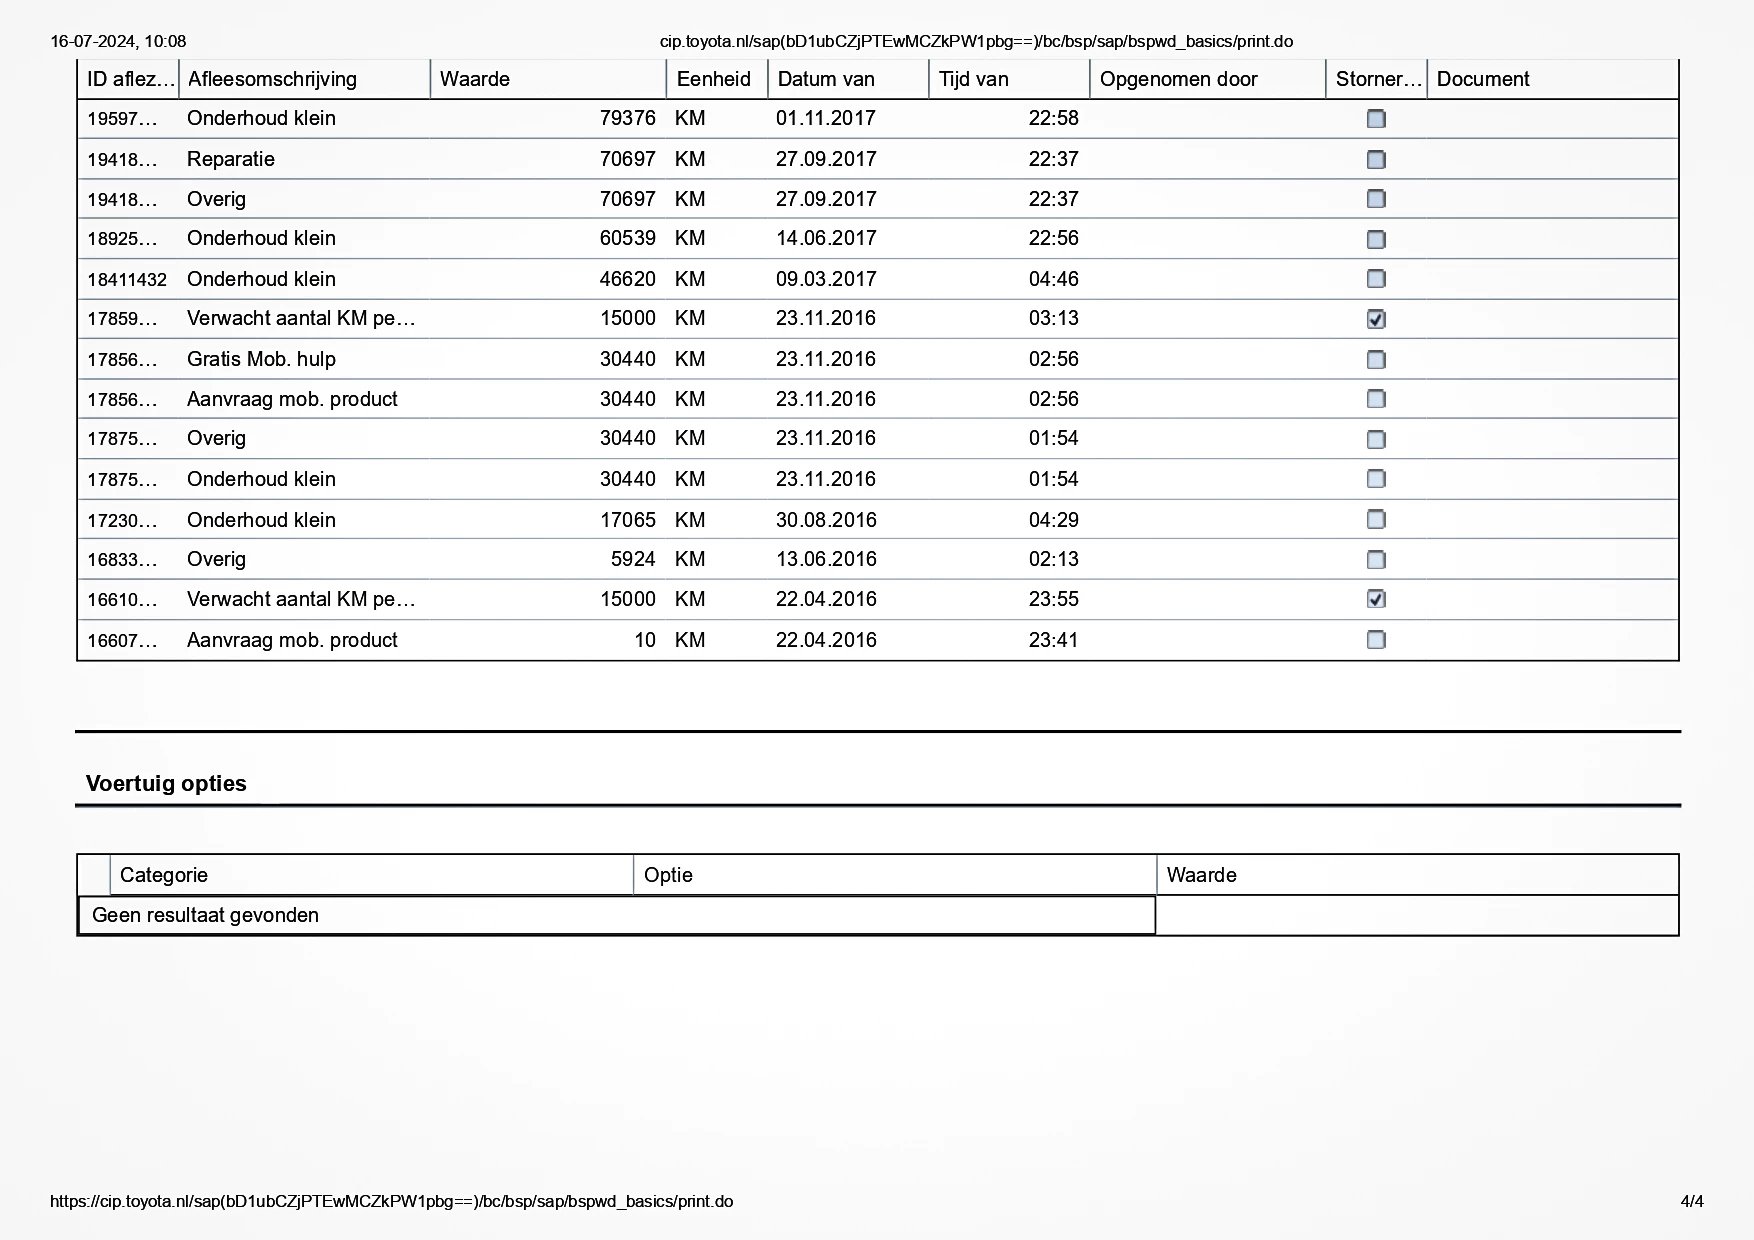Select date 13.06.2016

coord(826,559)
